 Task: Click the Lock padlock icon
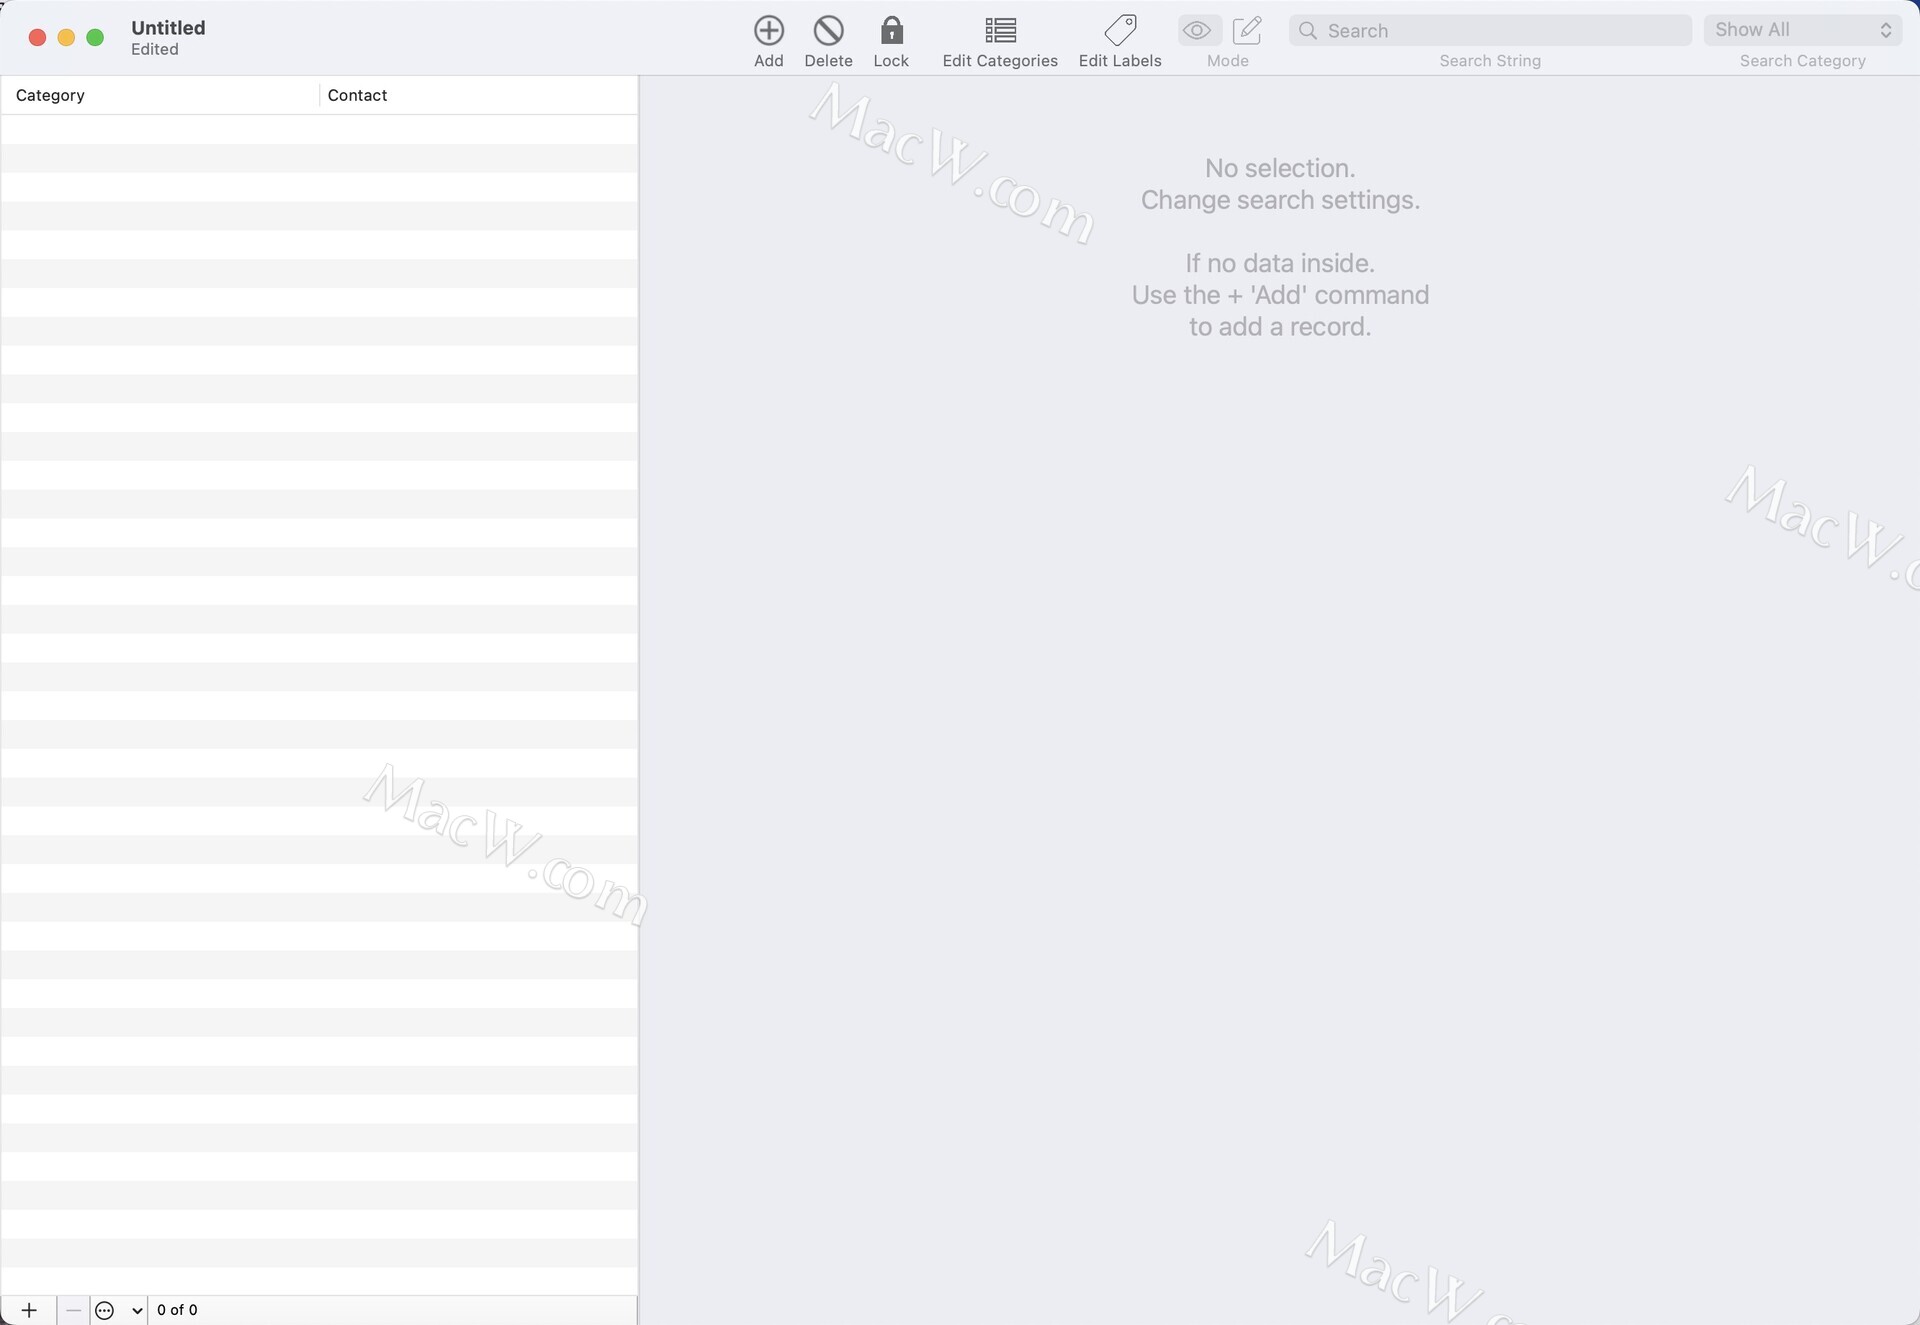[x=891, y=31]
